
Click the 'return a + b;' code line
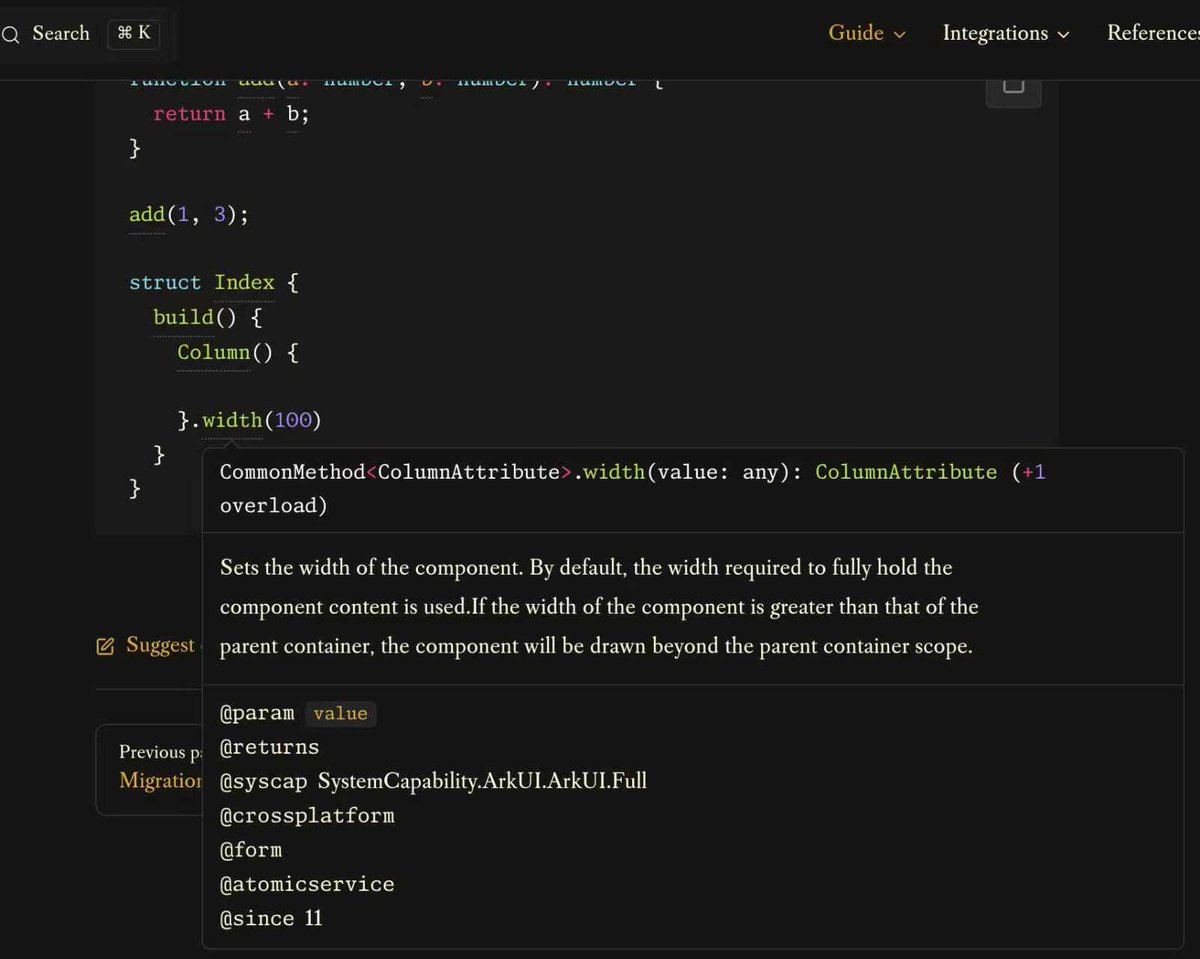pyautogui.click(x=232, y=114)
